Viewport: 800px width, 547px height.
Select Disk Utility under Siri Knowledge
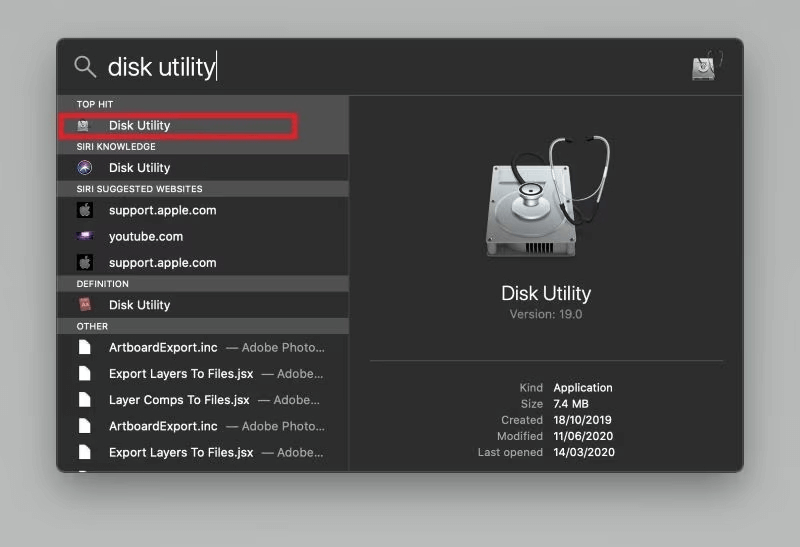(140, 168)
